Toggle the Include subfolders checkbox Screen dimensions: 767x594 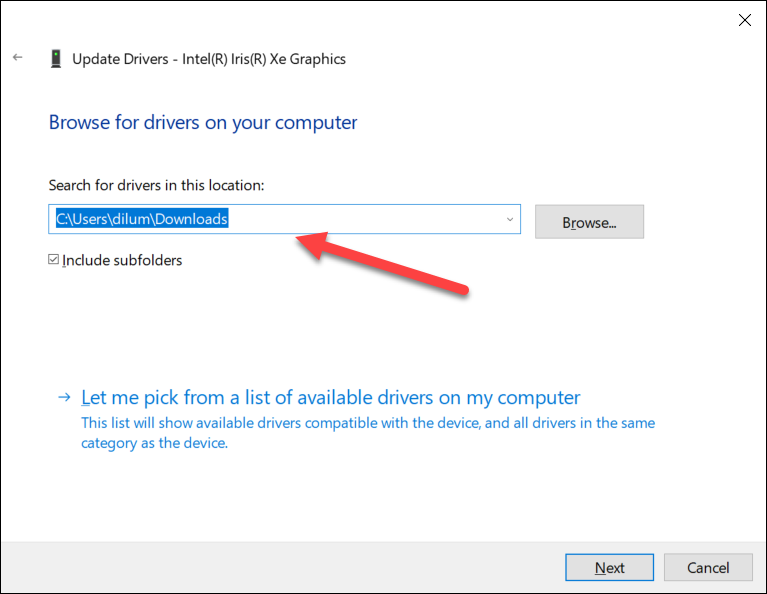point(54,260)
